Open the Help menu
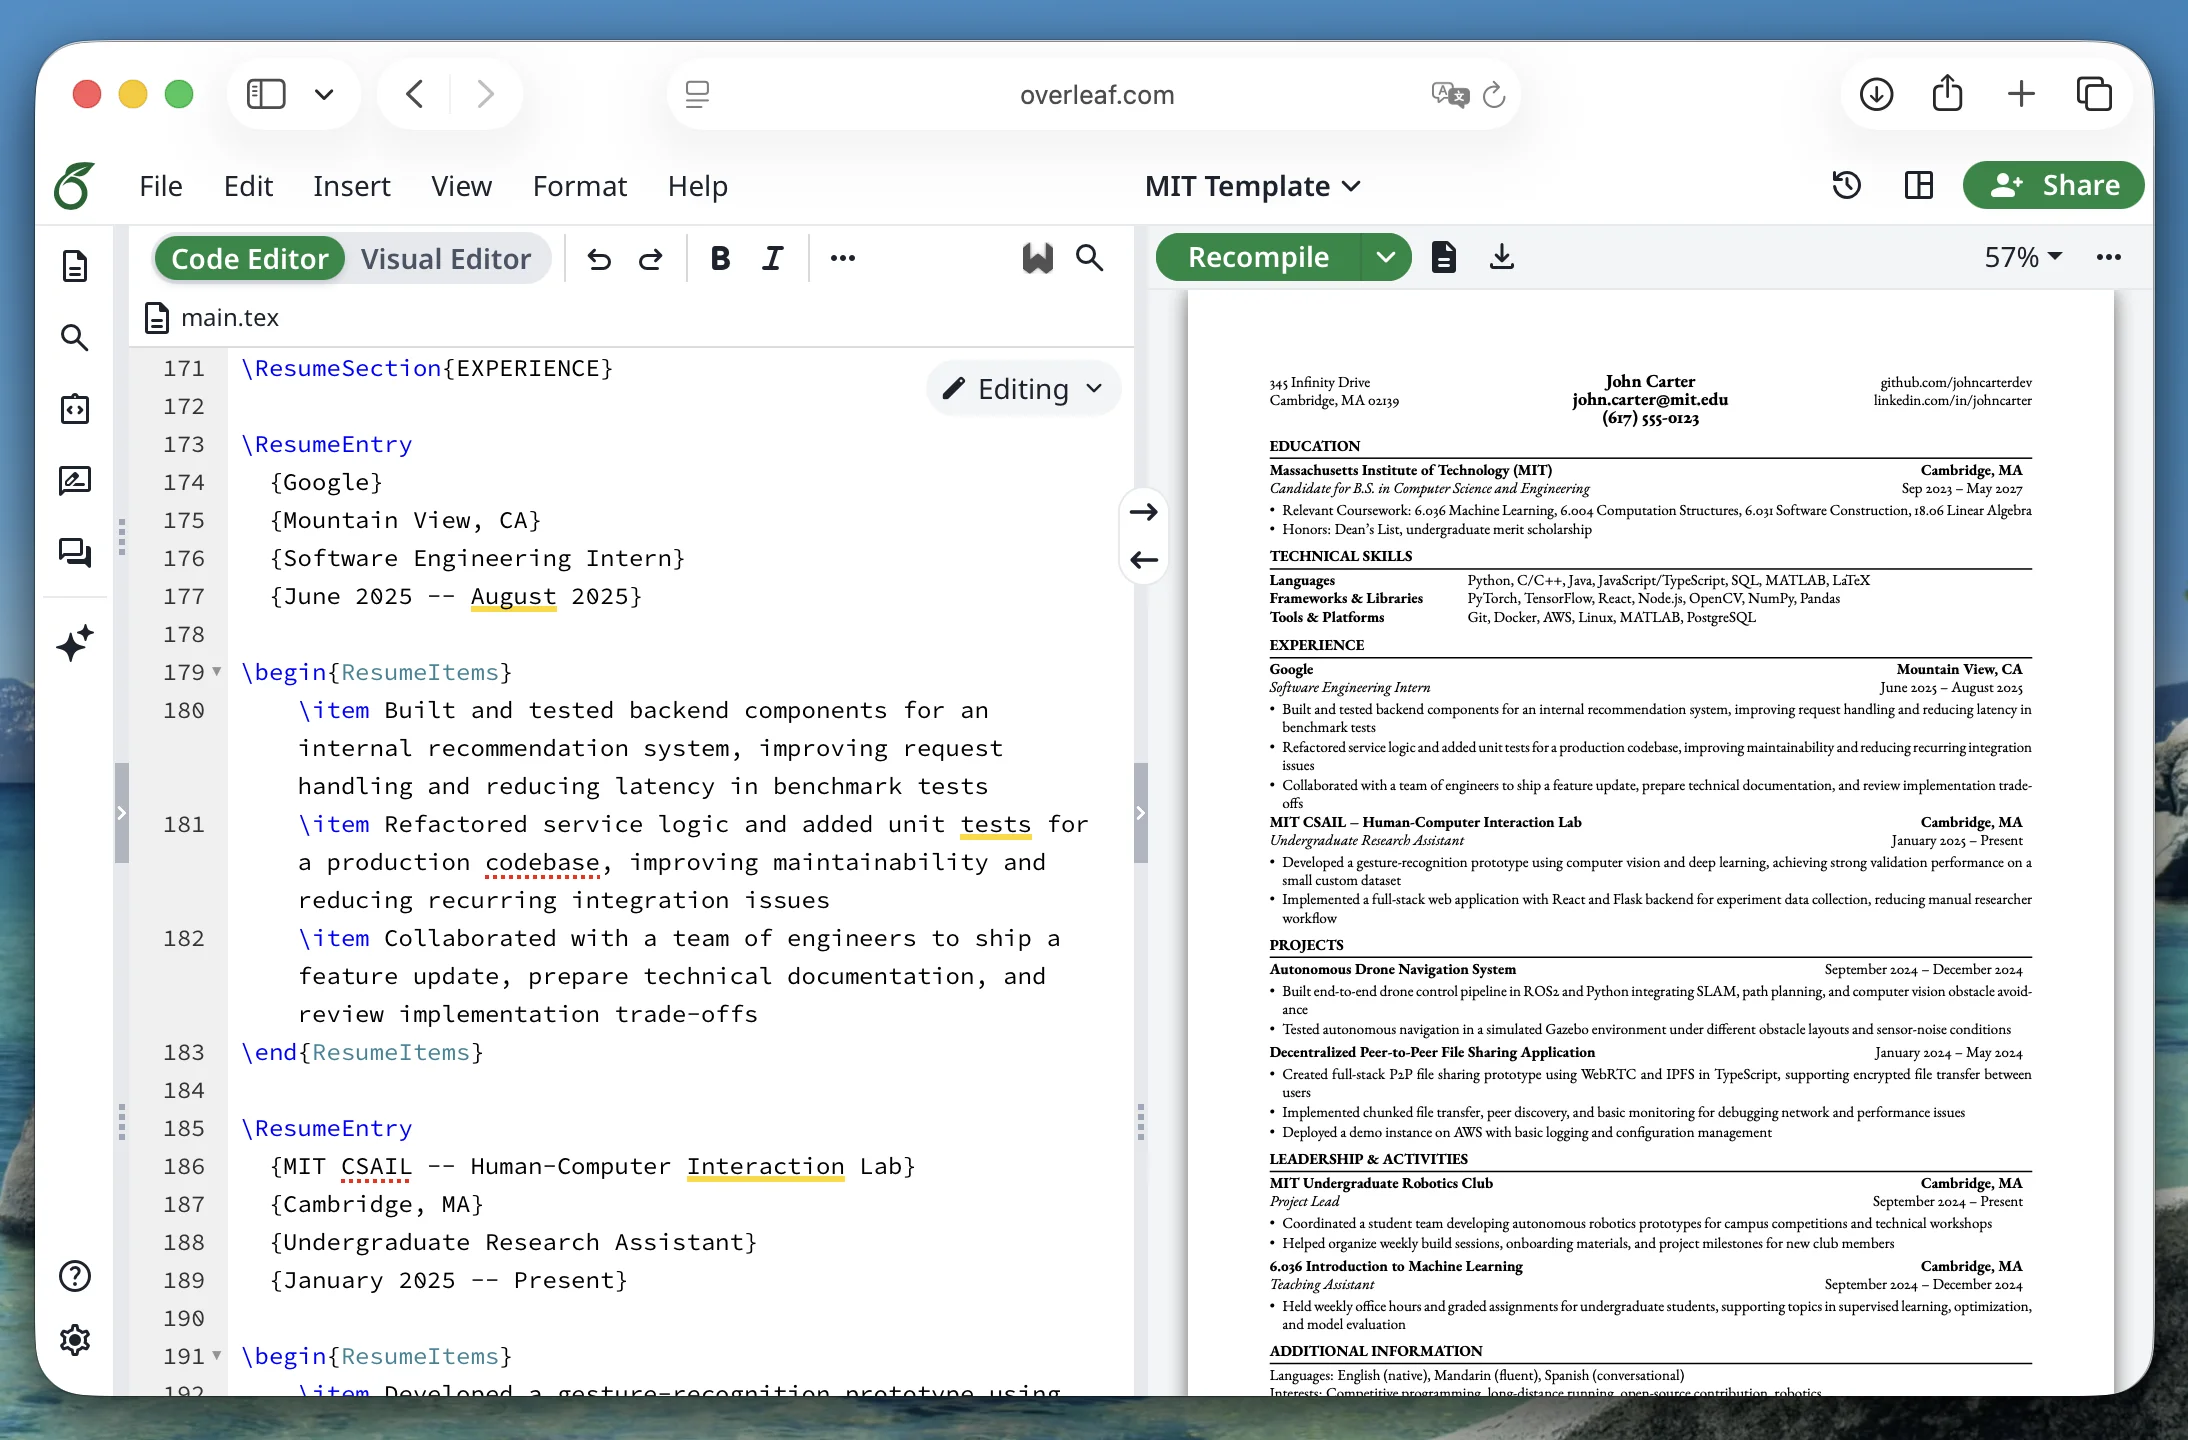Viewport: 2188px width, 1440px height. click(x=697, y=186)
